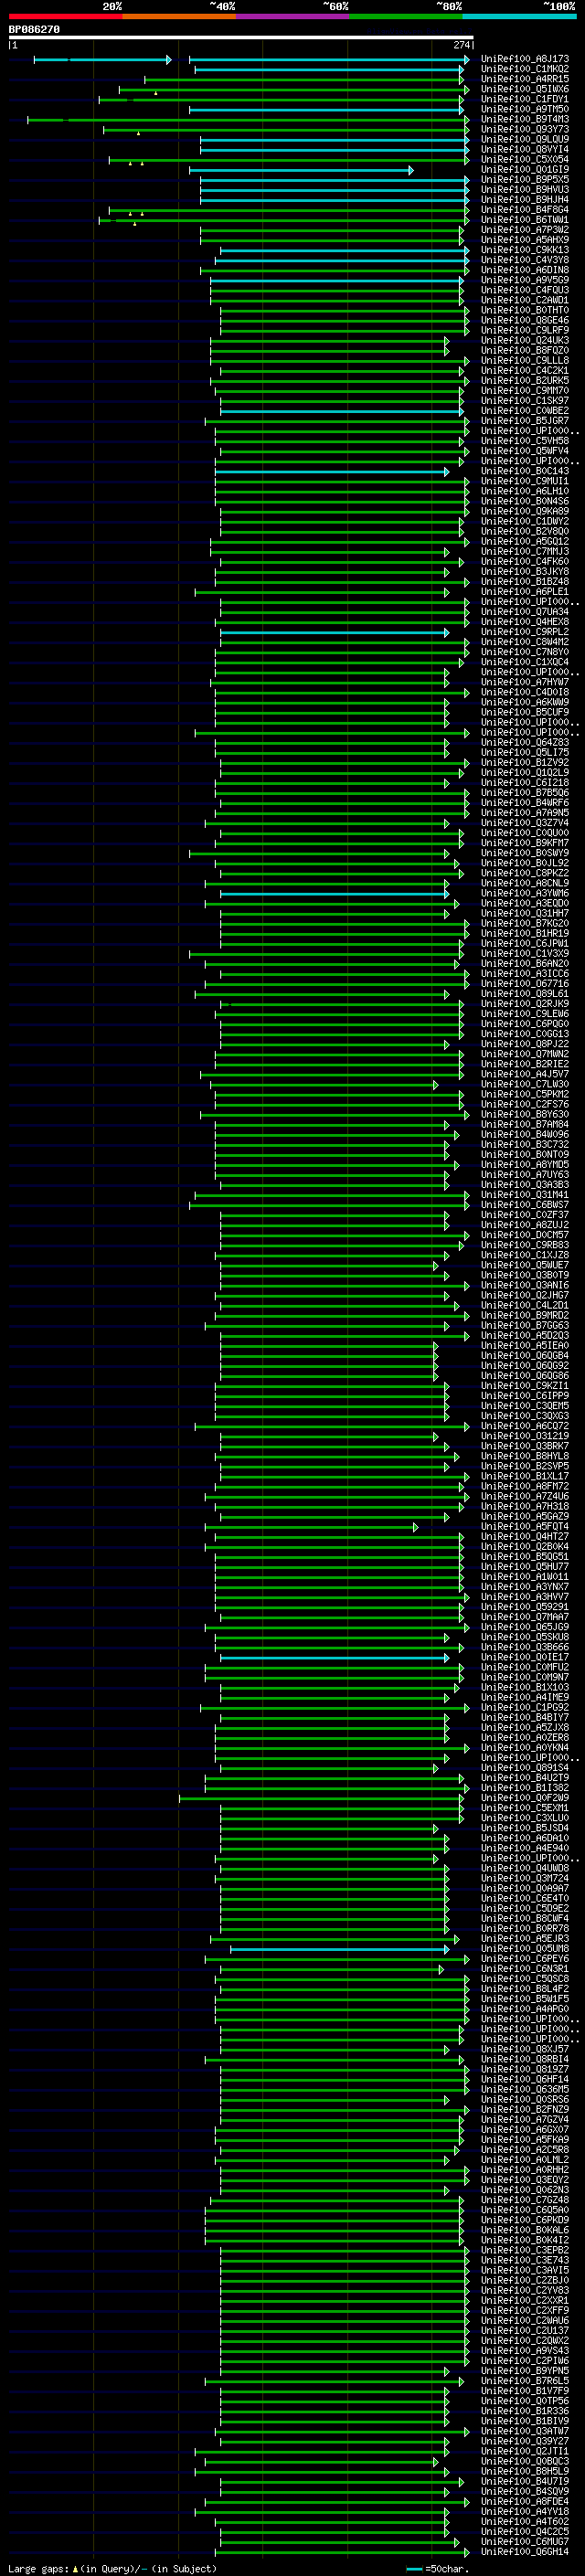Open hit UniRef100_C1FDY1

(525, 99)
